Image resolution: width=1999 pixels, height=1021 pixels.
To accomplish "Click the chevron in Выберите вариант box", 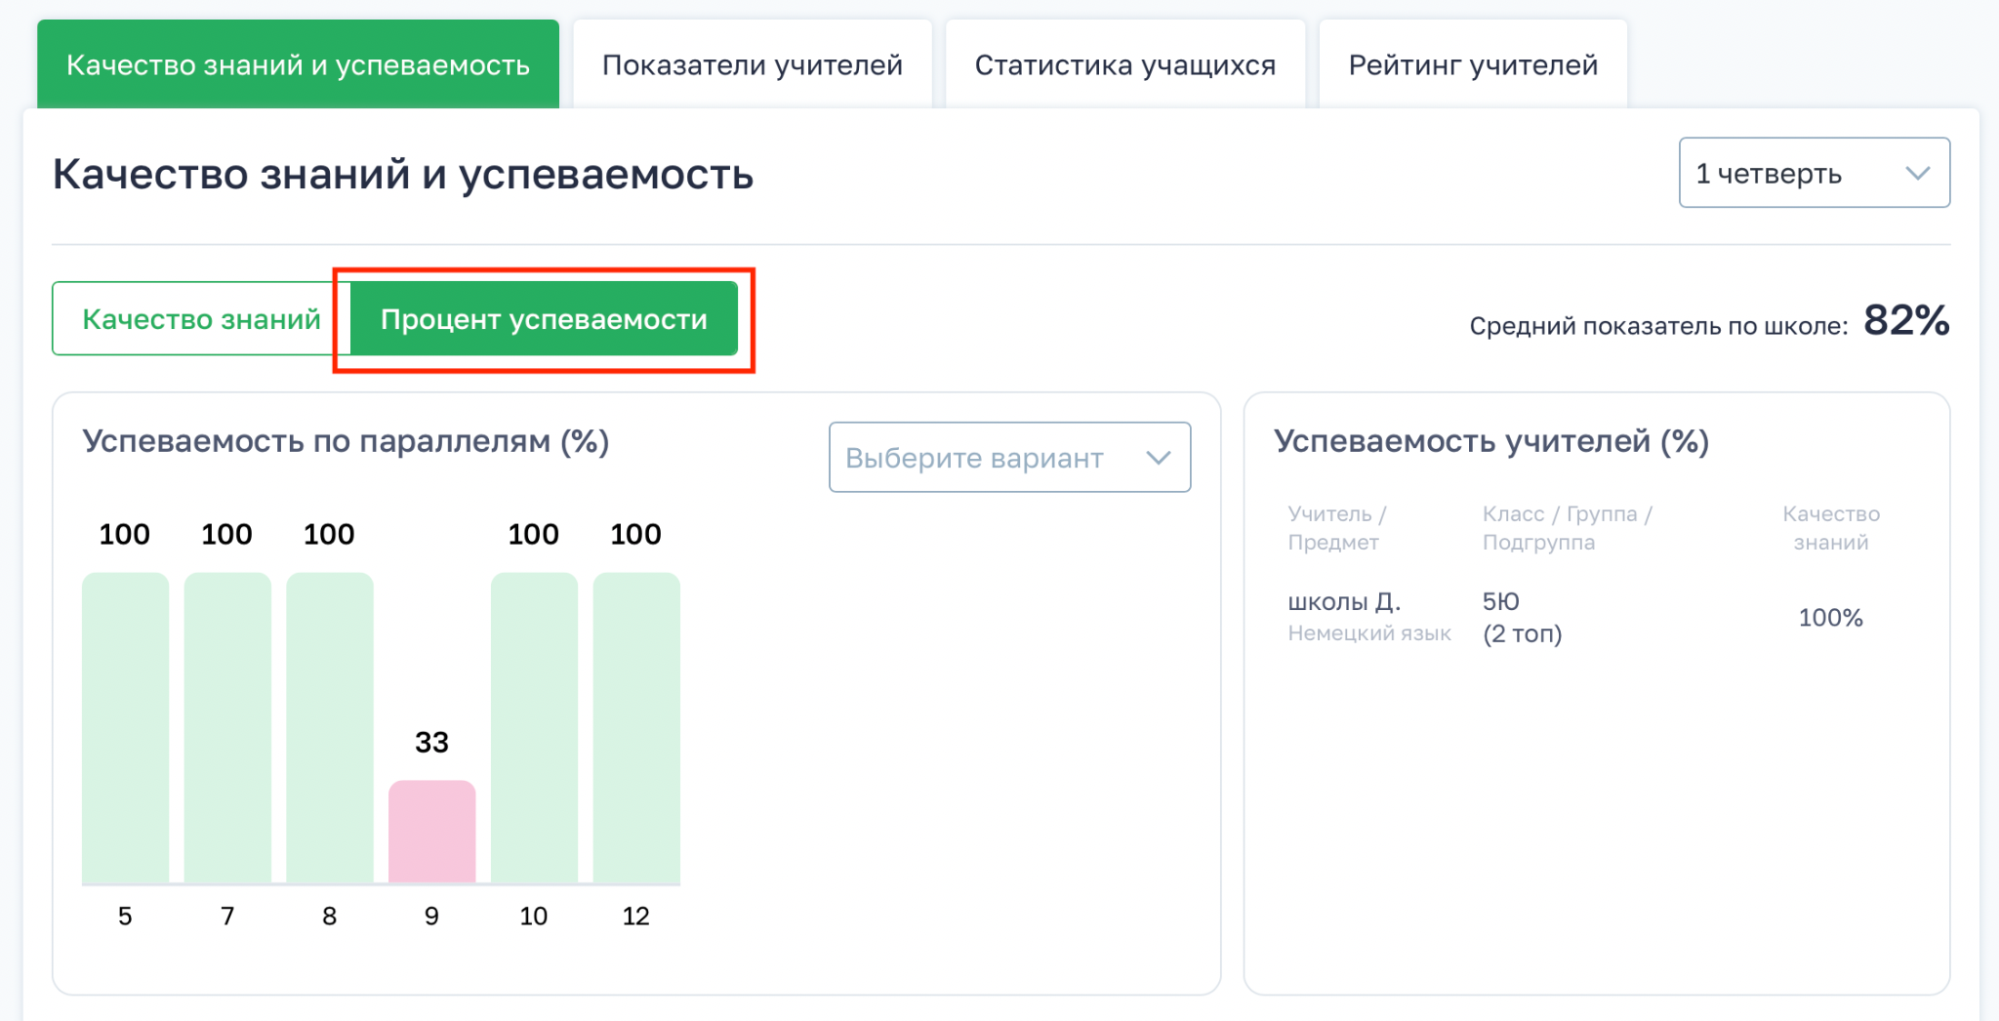I will tap(1158, 458).
